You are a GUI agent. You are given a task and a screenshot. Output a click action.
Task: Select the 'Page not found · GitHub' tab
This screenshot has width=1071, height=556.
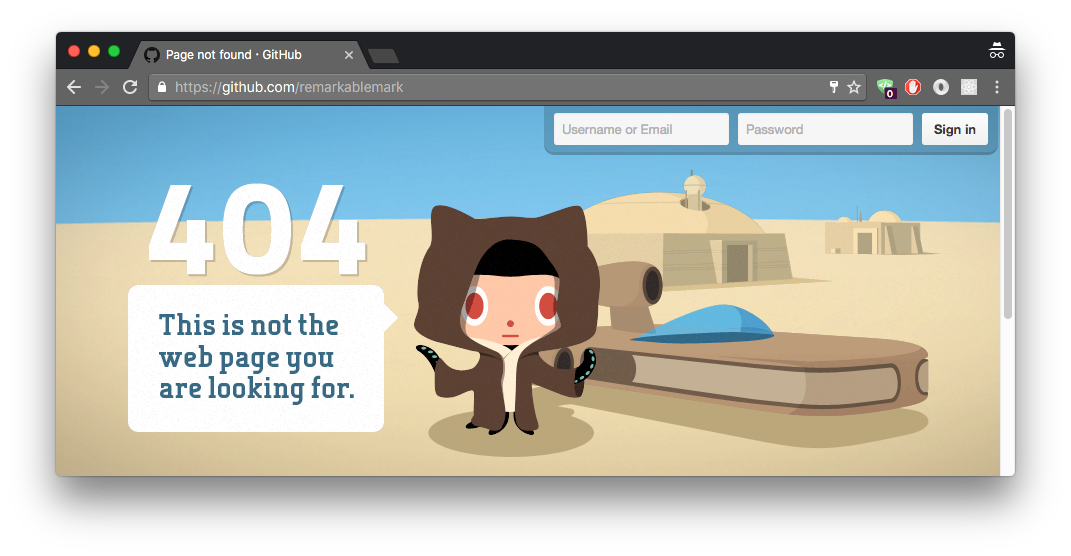(250, 55)
